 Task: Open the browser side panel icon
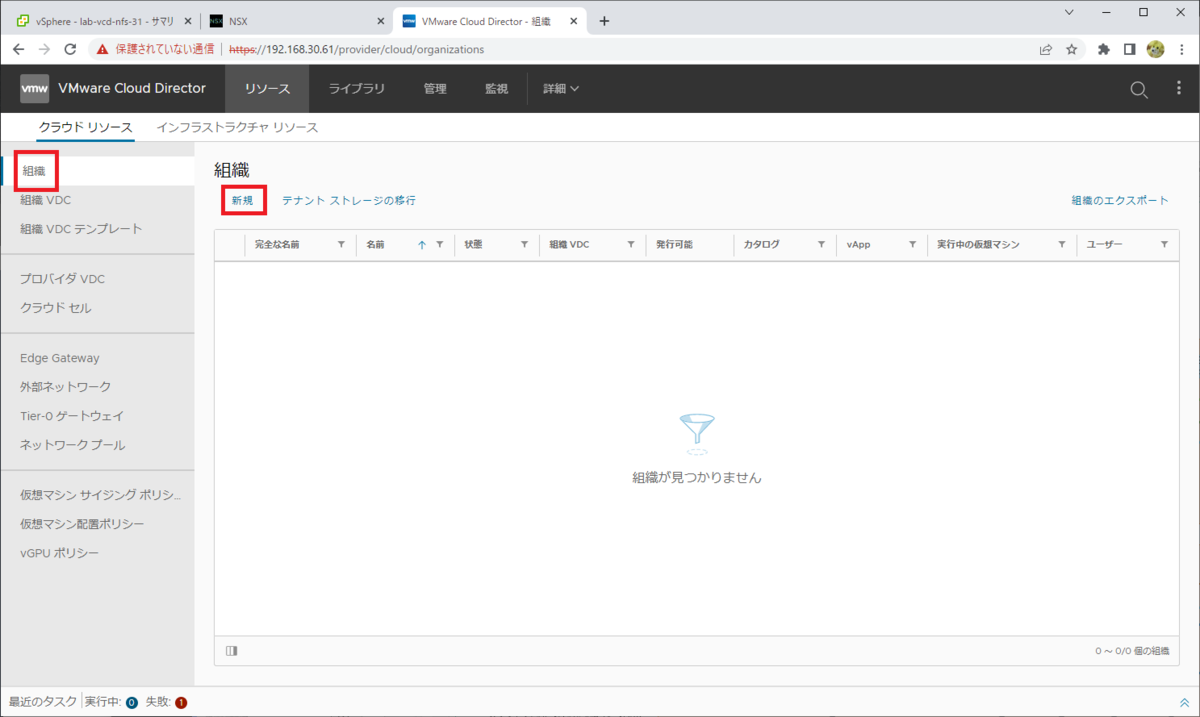pos(1129,49)
